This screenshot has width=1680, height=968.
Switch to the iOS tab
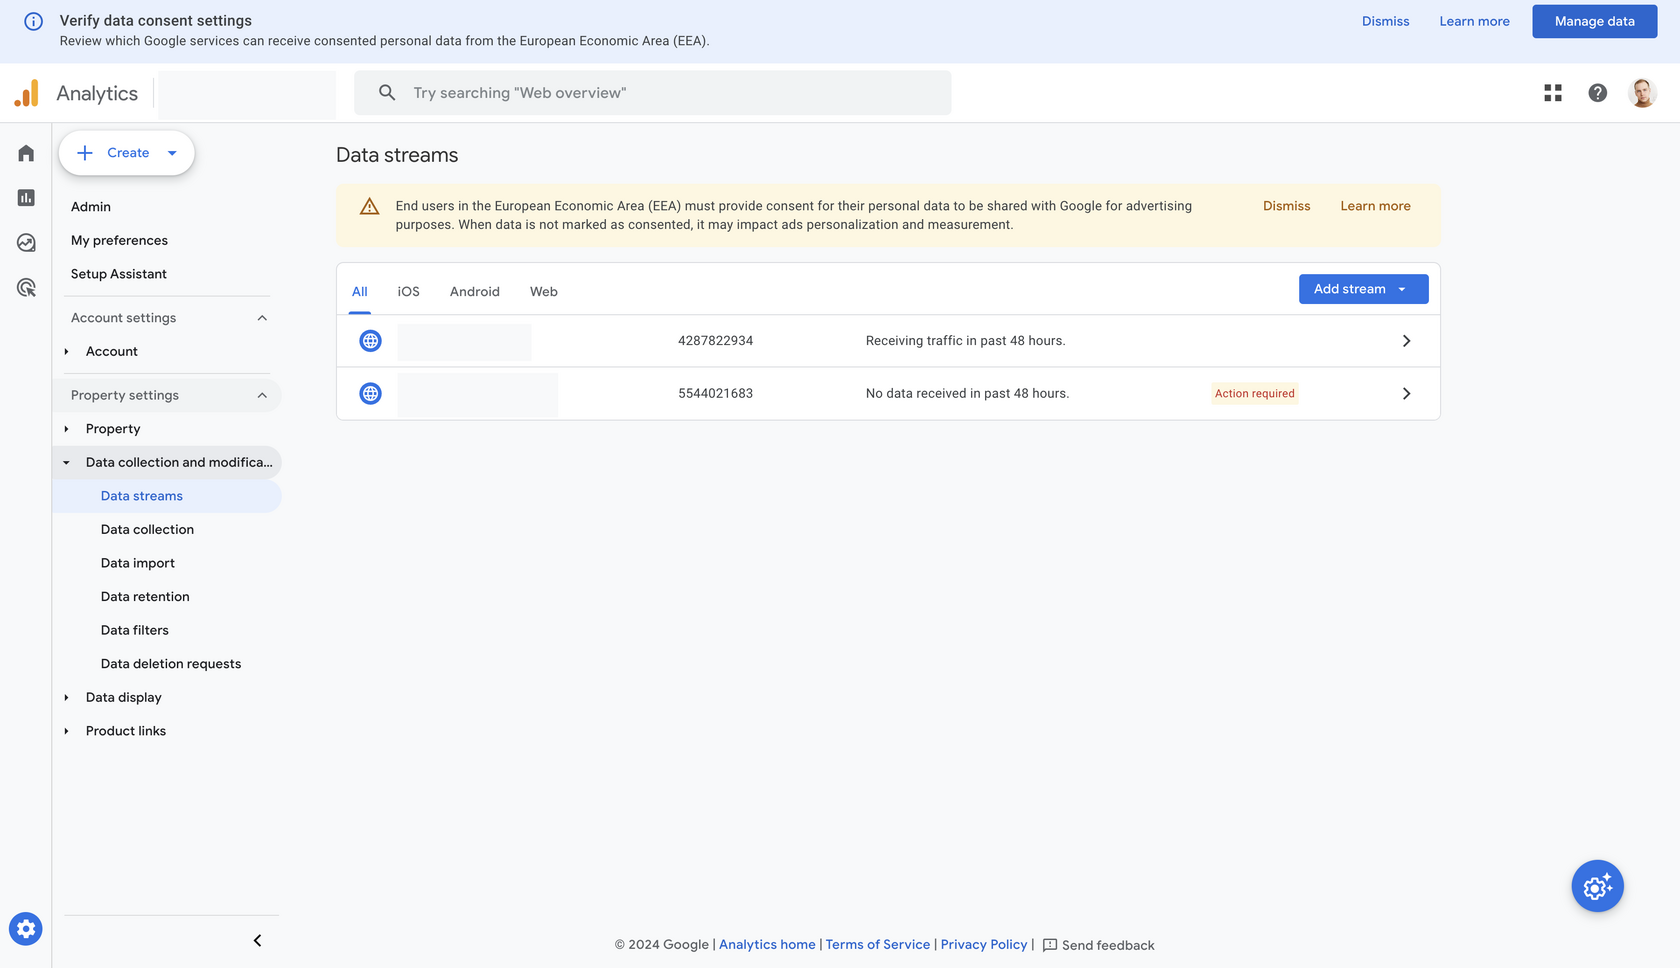408,291
